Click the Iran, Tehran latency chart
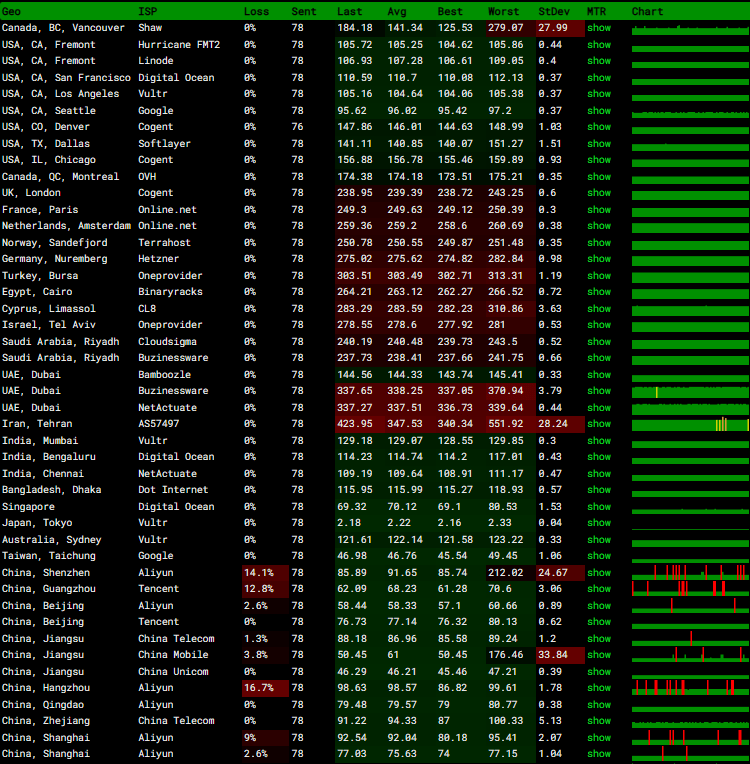This screenshot has width=750, height=764. (x=691, y=424)
